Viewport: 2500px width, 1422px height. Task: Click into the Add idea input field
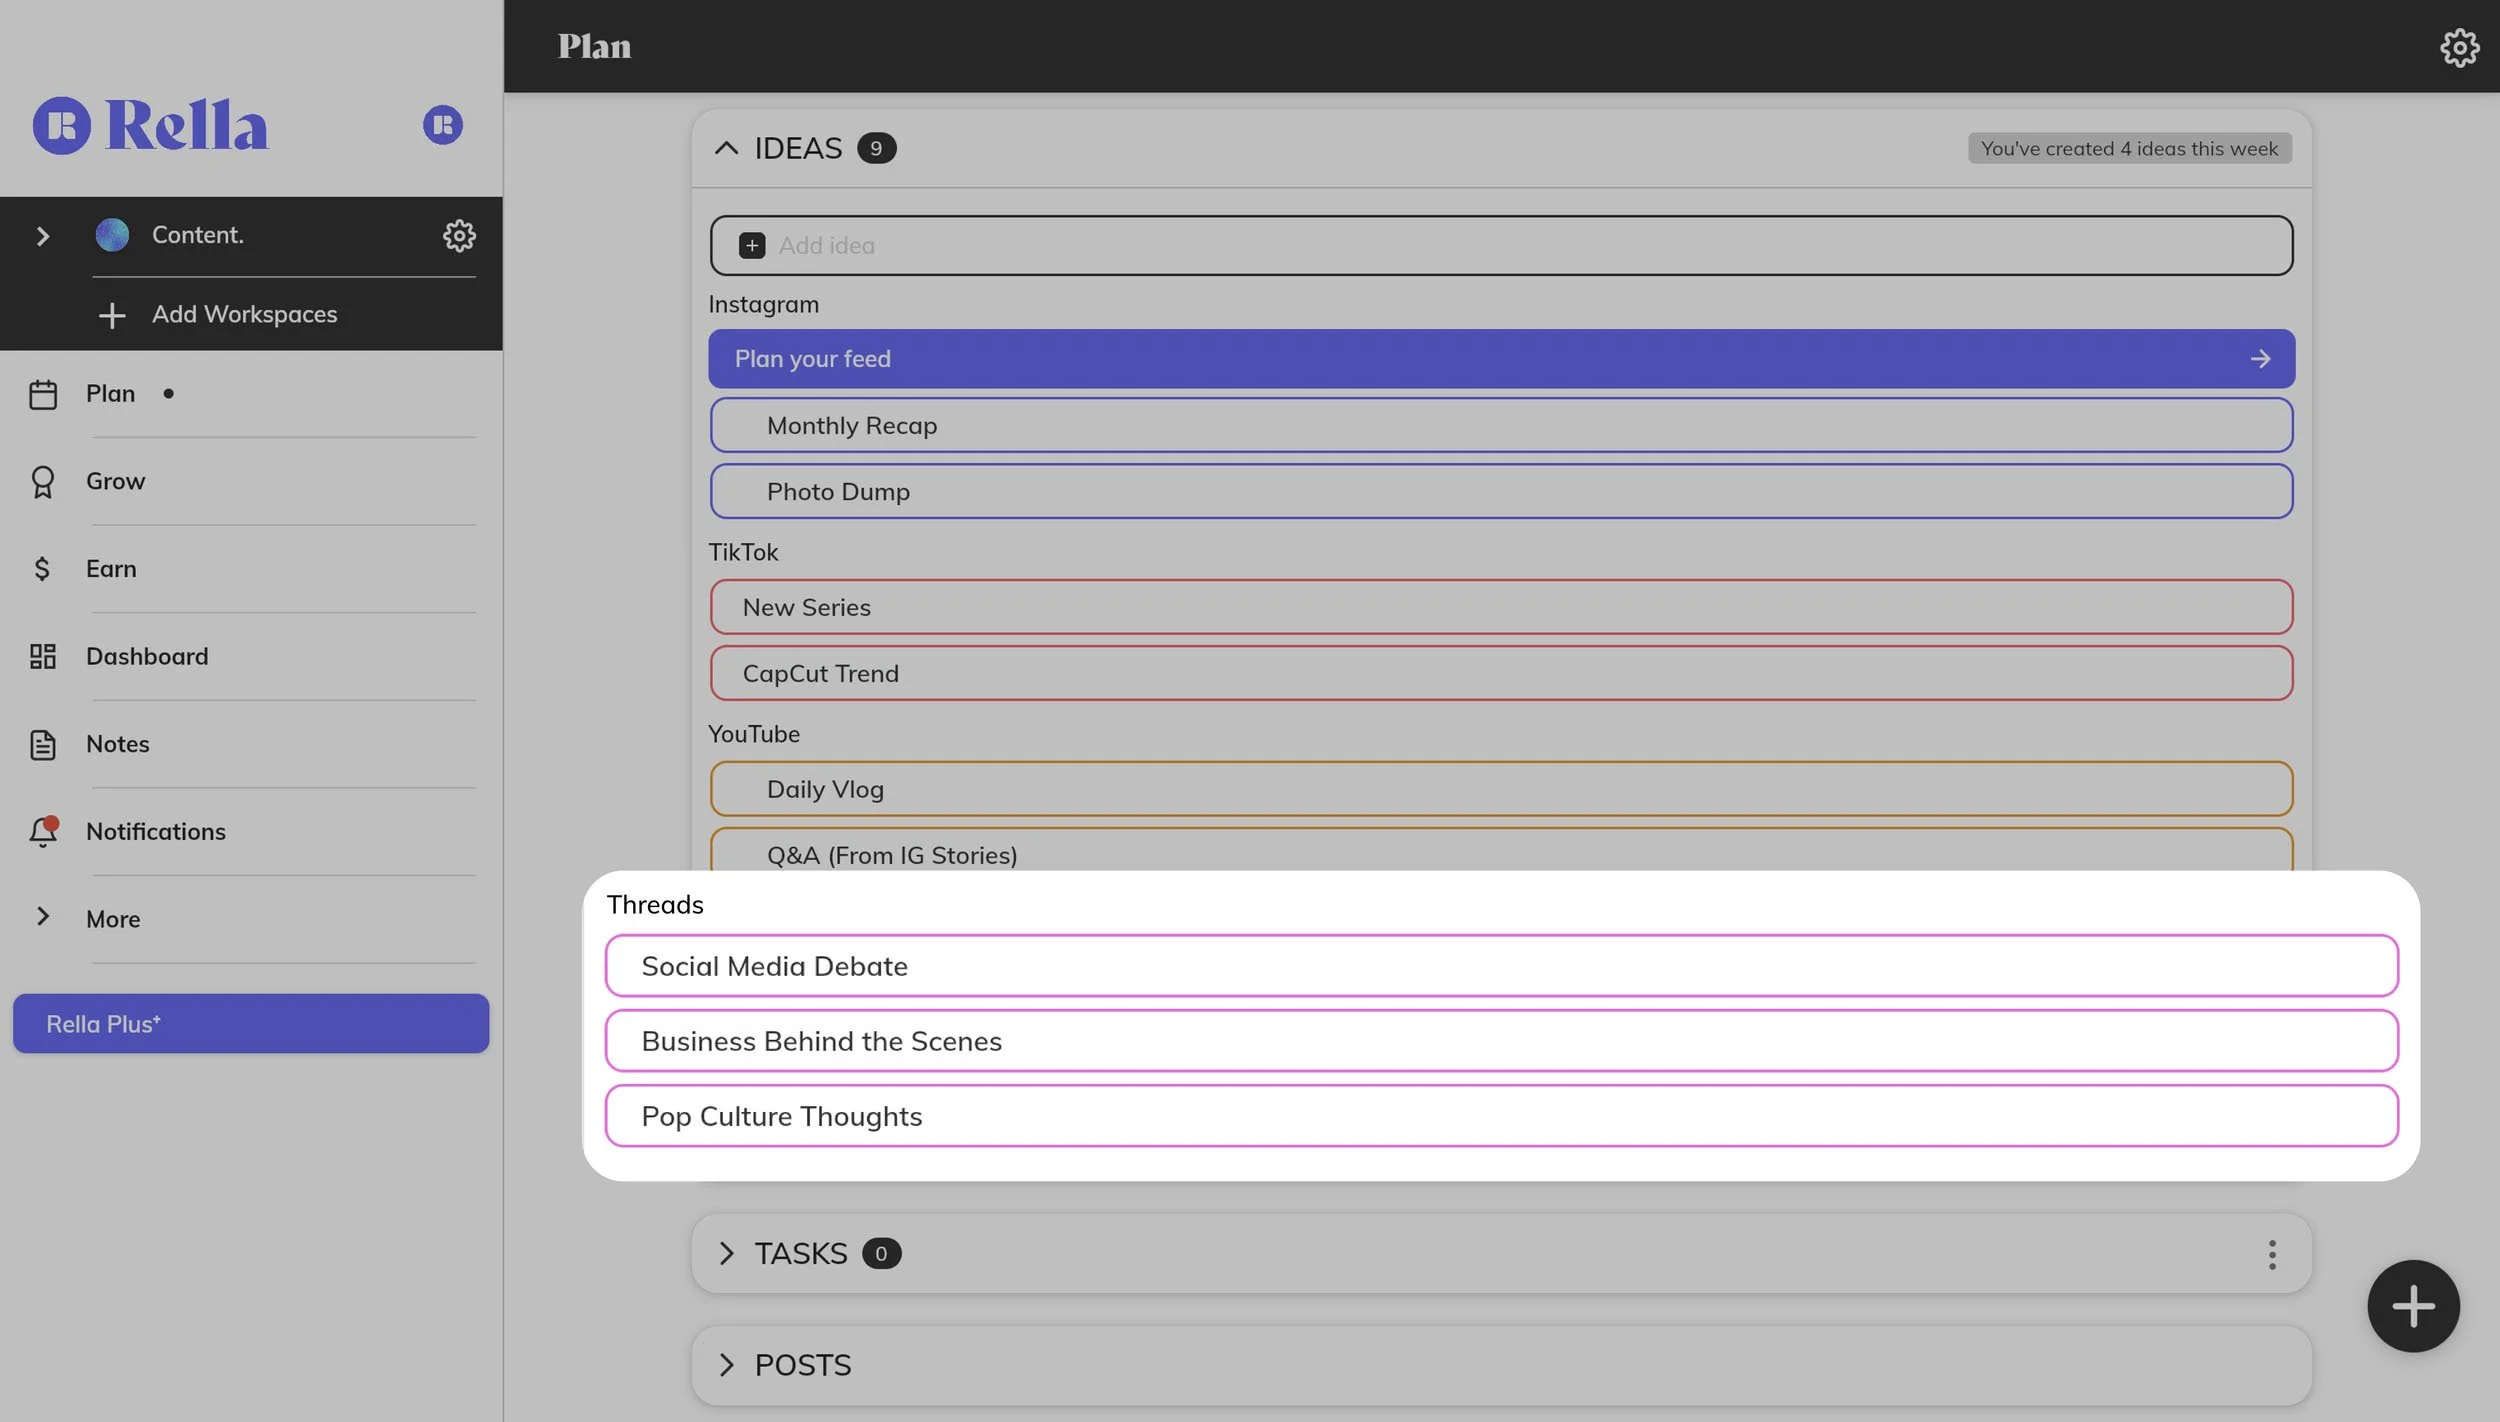tap(1501, 245)
